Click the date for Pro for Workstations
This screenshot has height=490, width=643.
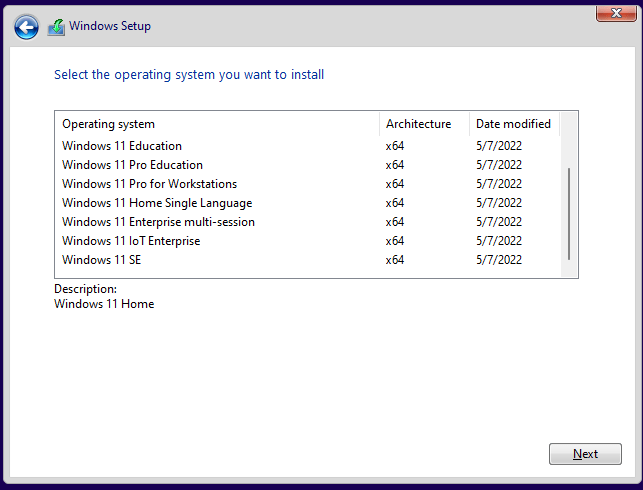(499, 184)
